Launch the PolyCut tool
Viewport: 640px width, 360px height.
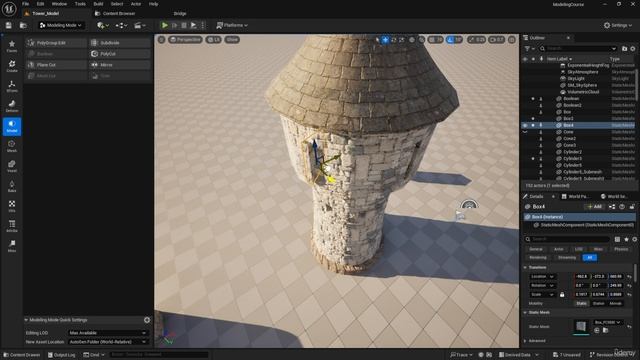point(120,54)
